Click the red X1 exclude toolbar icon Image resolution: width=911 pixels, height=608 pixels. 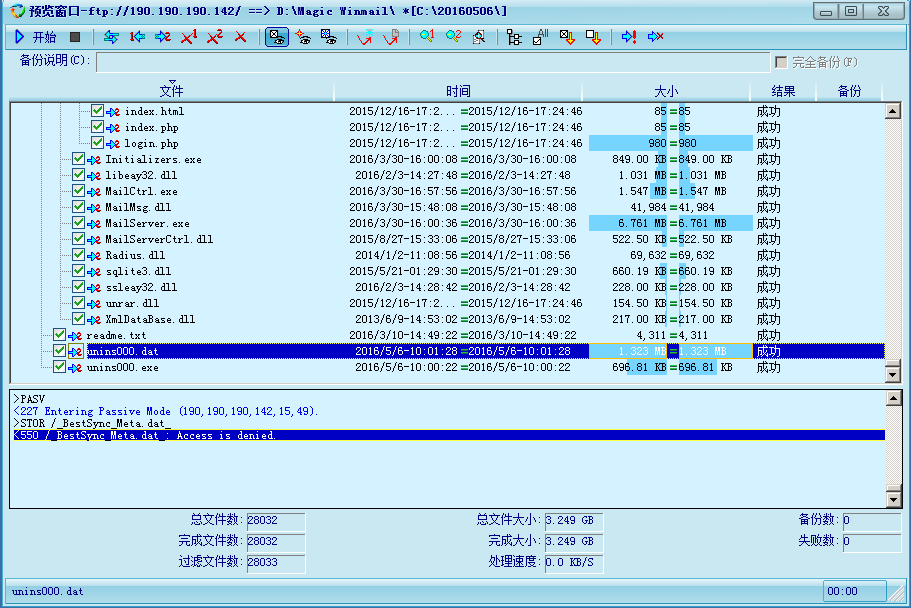tap(188, 37)
